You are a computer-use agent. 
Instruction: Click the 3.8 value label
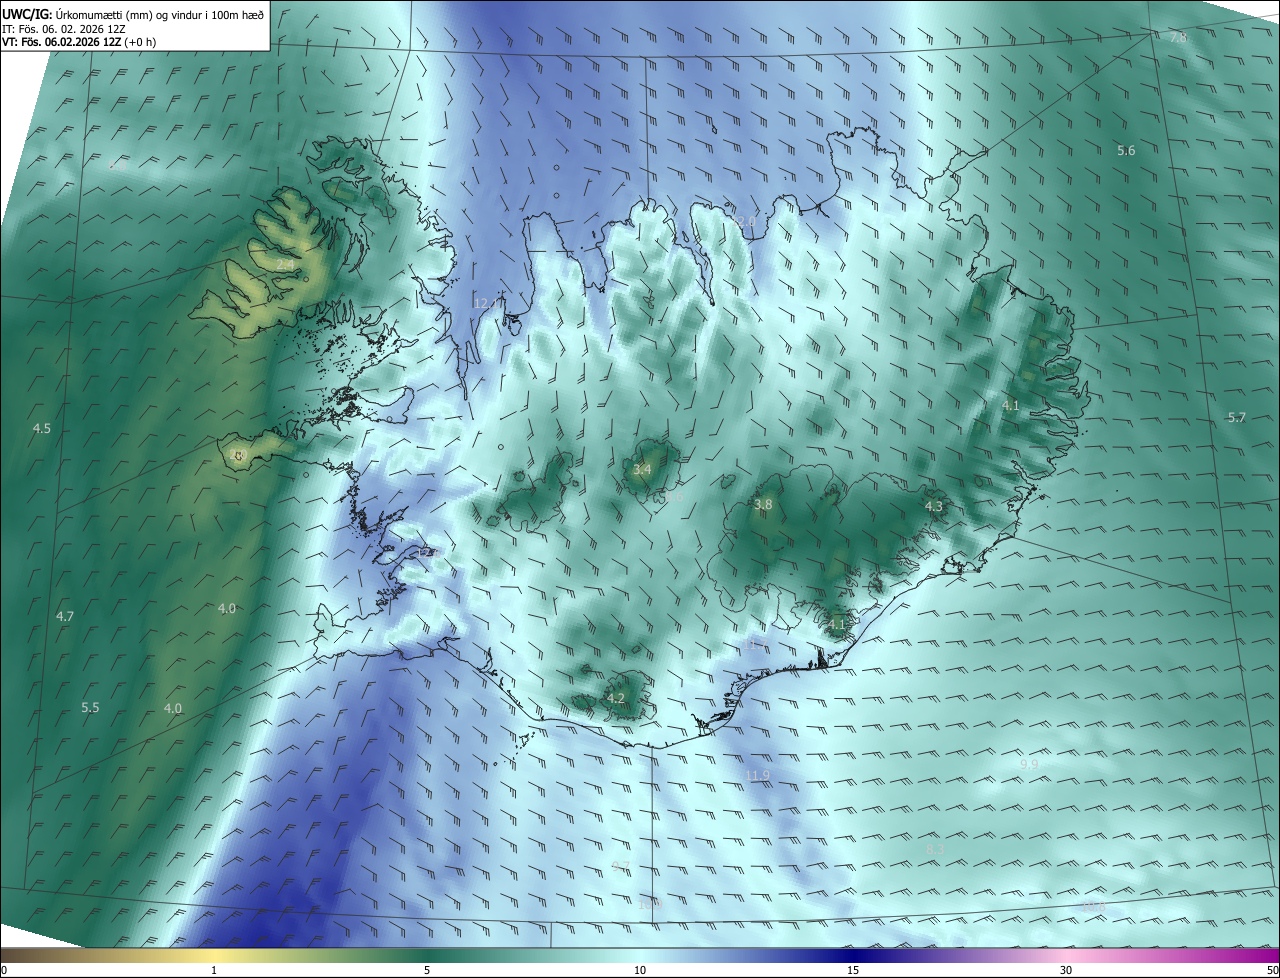click(x=763, y=505)
